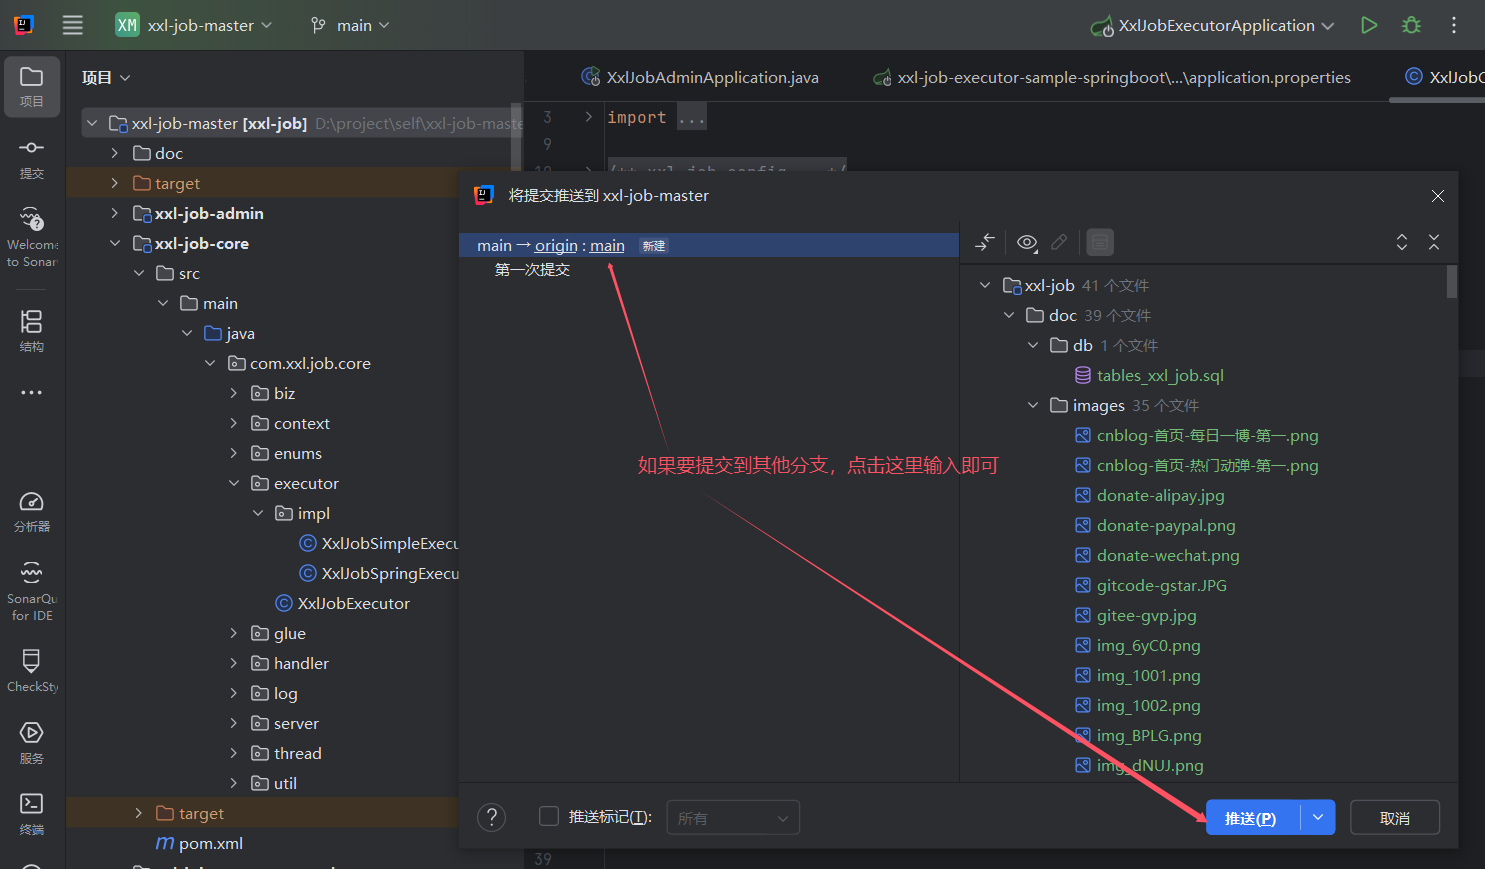Open the Profiler tool window

click(x=32, y=510)
